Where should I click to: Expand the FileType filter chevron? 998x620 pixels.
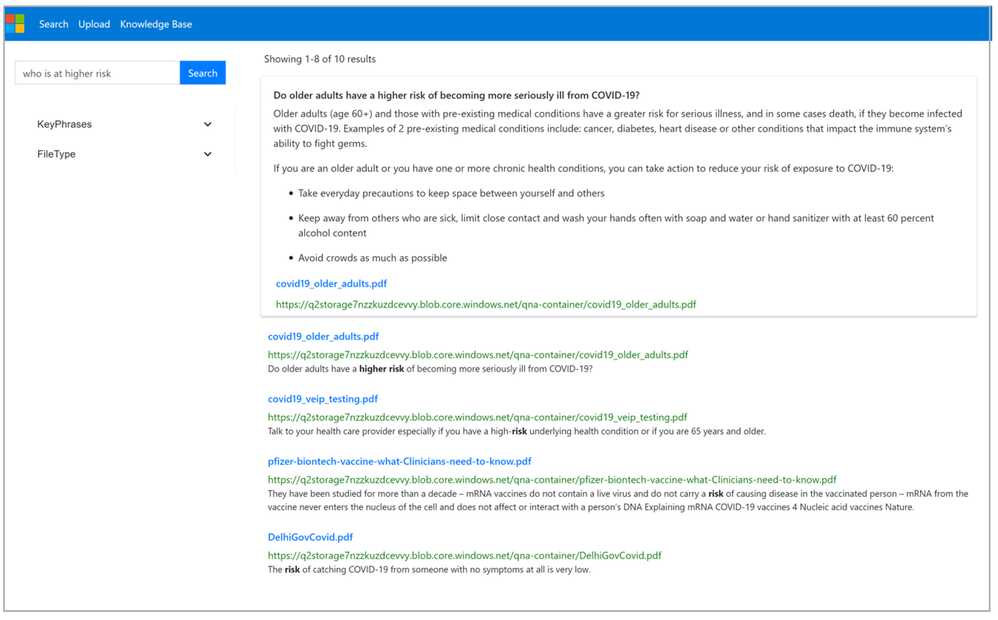point(207,154)
